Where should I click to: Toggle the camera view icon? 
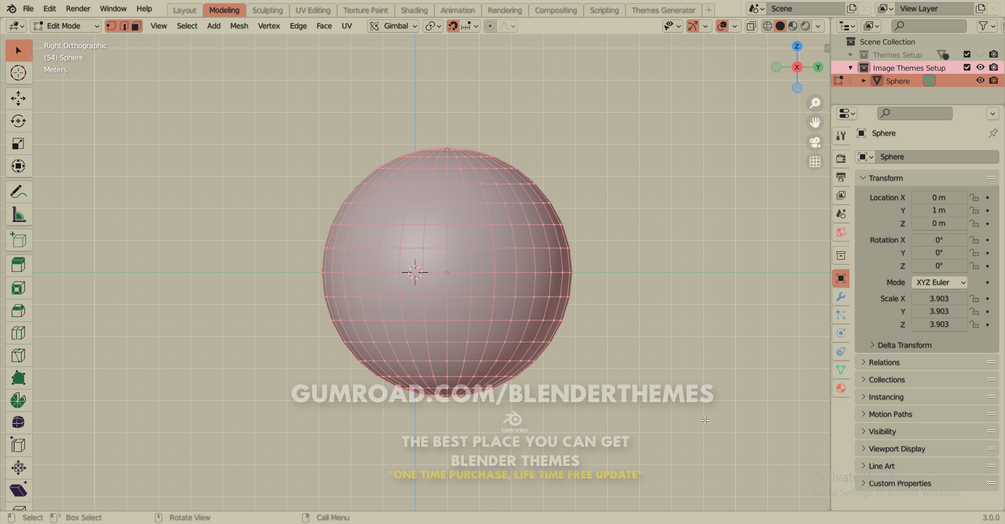[815, 142]
